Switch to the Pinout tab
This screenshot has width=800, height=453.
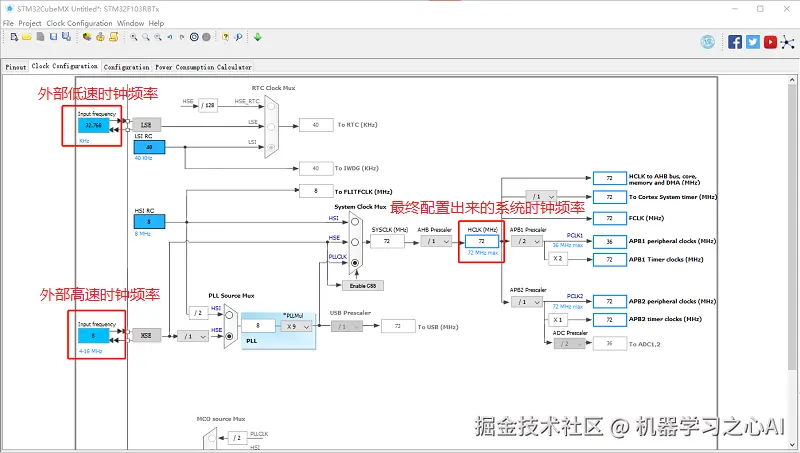click(x=15, y=67)
